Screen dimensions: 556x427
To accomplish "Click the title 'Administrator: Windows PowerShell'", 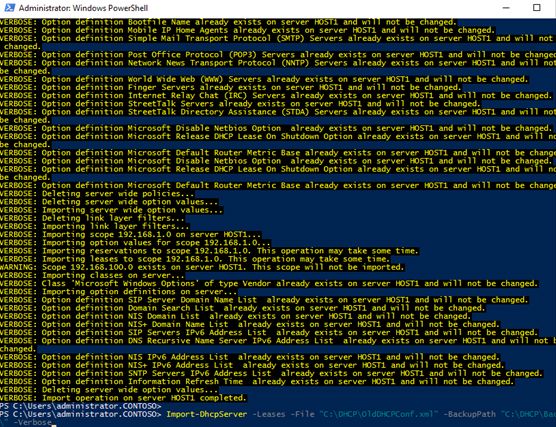I will [83, 8].
